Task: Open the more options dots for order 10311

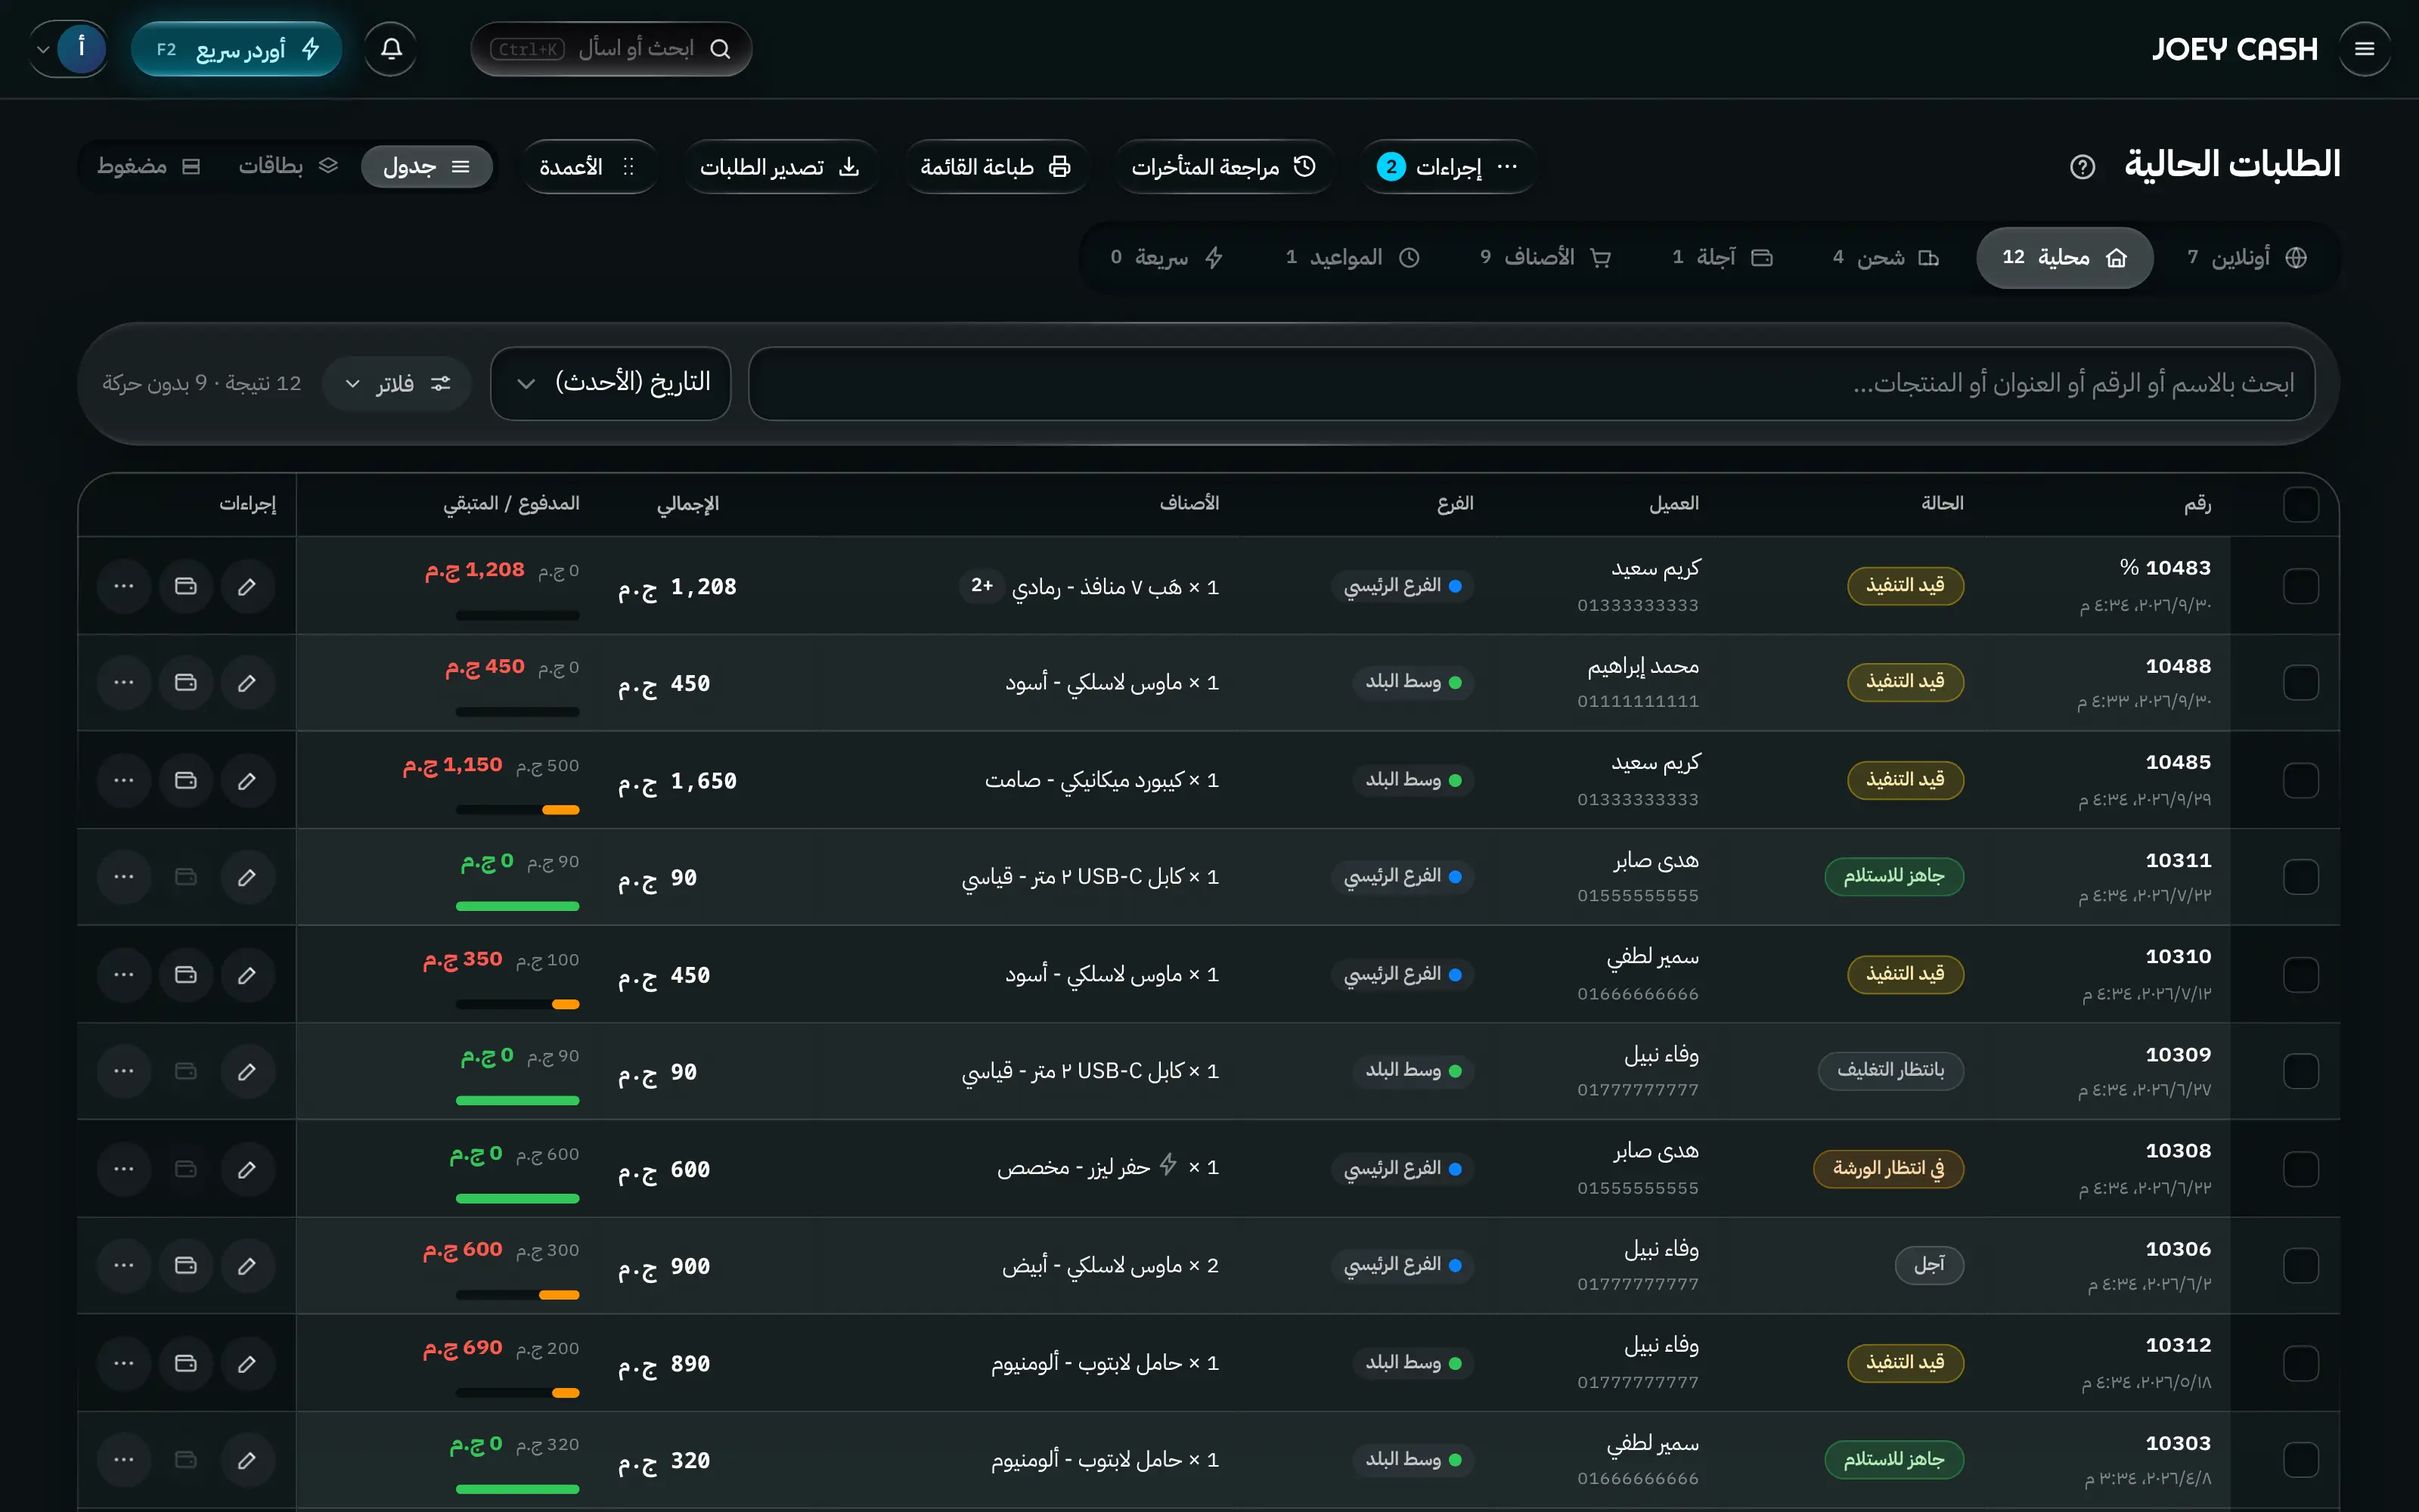Action: click(124, 877)
